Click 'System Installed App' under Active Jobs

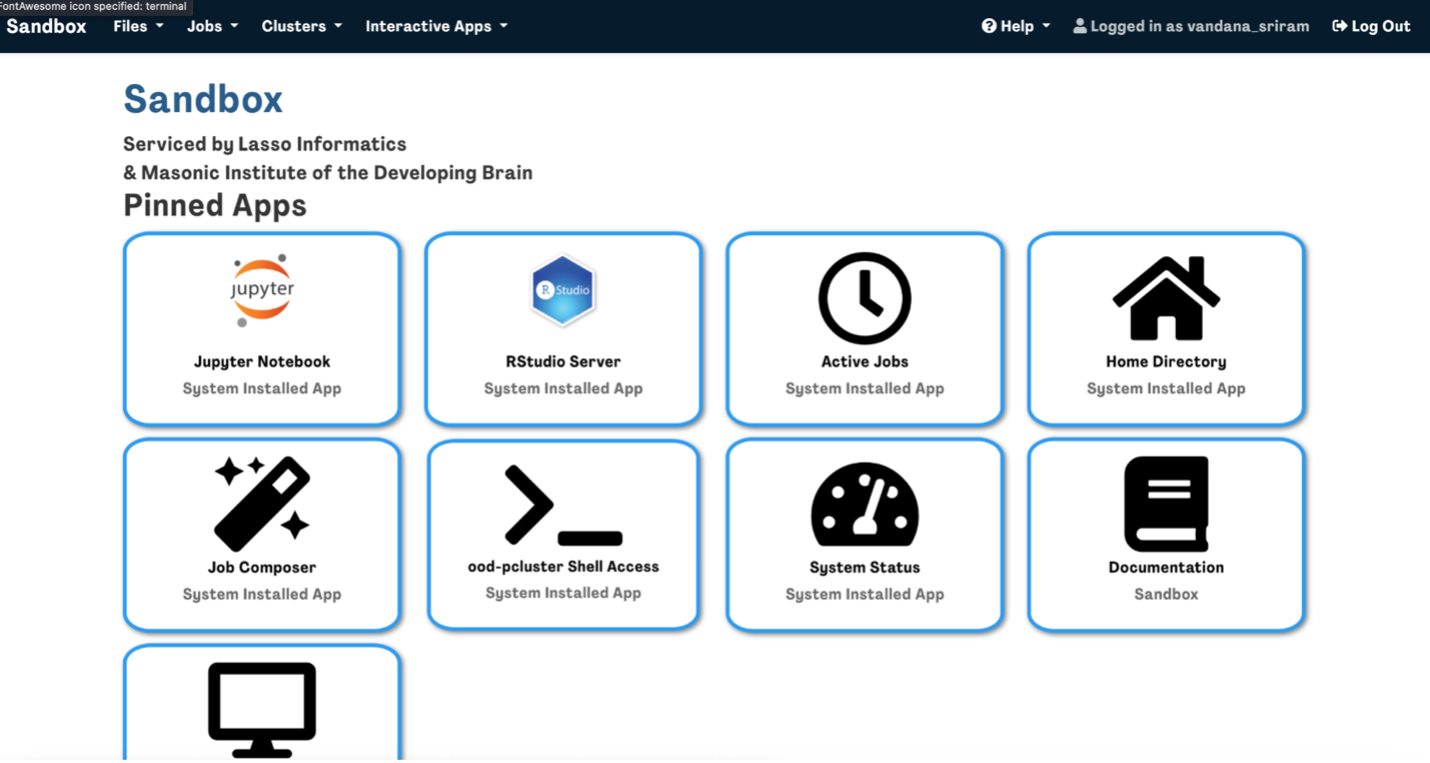[x=865, y=389]
